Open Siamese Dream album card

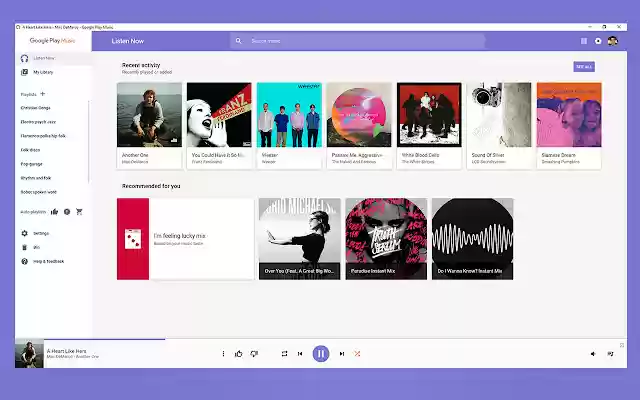(x=569, y=126)
